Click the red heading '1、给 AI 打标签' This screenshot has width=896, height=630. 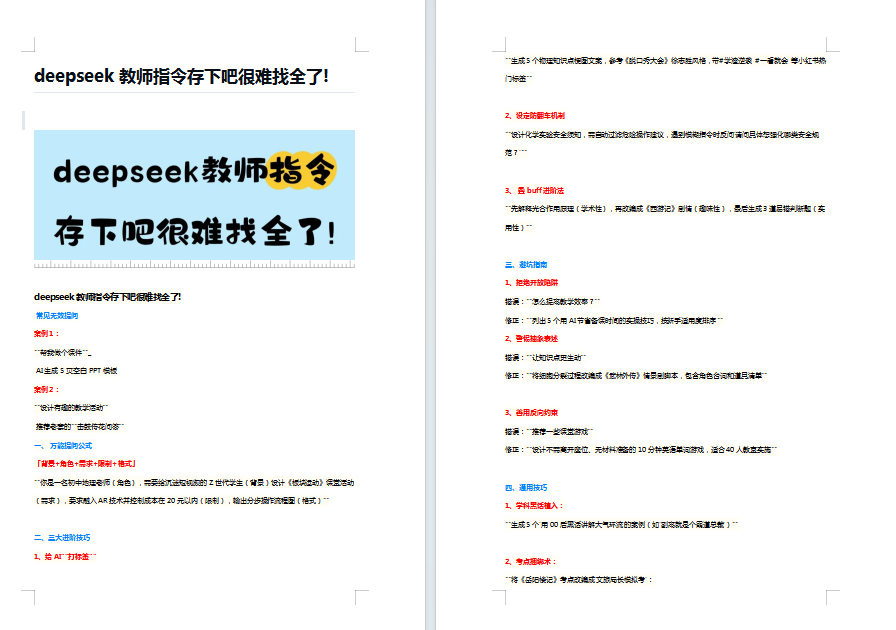[65, 557]
